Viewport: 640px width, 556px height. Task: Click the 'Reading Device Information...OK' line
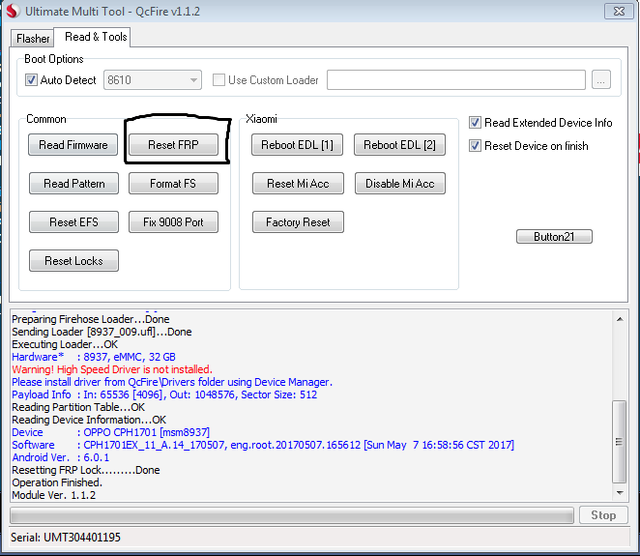pyautogui.click(x=89, y=420)
